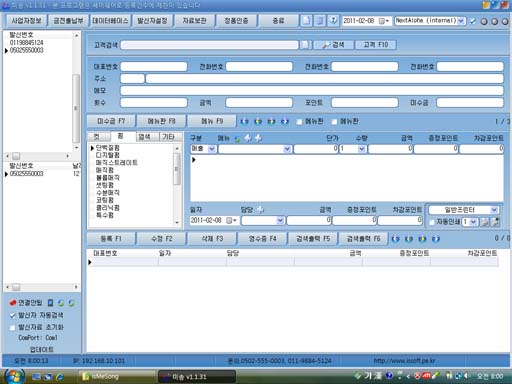
Task: Click first record navigation icon after 검색출력 F6
Action: (x=395, y=239)
